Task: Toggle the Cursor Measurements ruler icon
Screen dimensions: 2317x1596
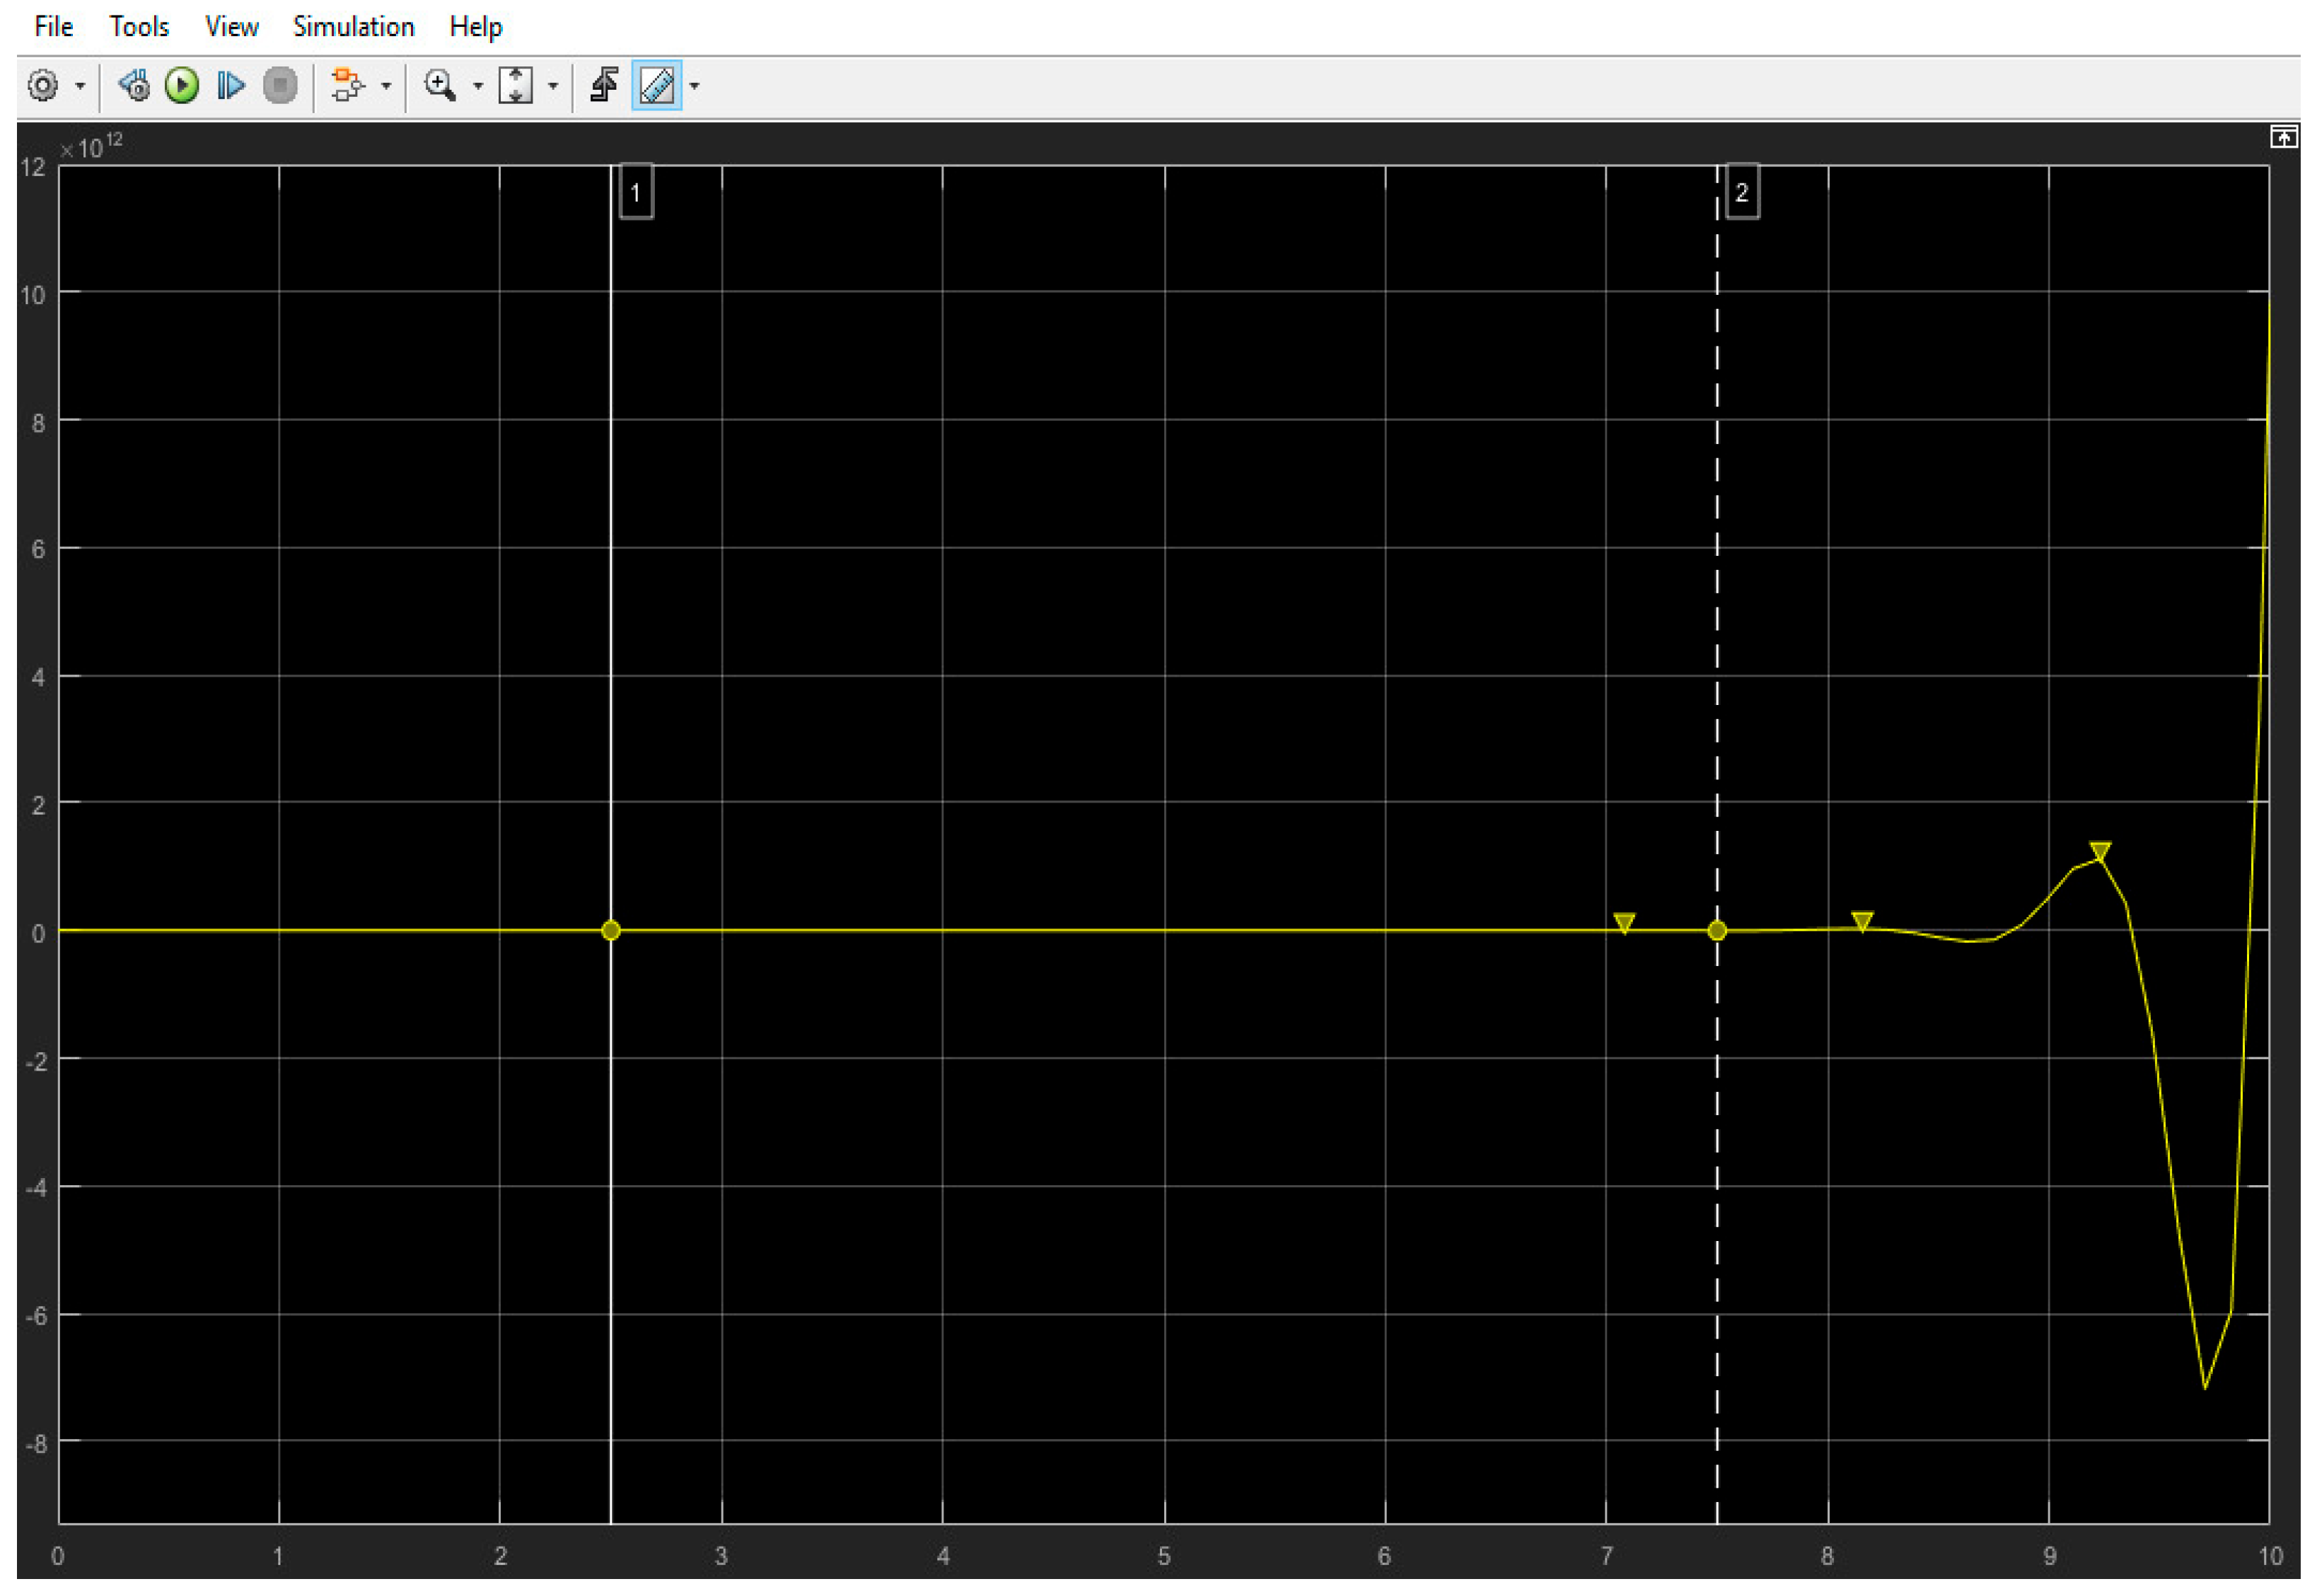Action: (x=657, y=86)
